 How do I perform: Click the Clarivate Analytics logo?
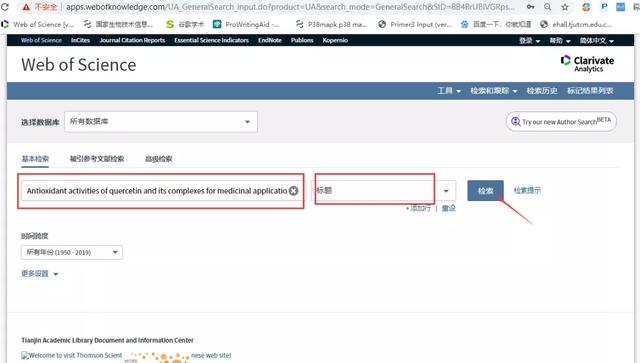tap(587, 64)
